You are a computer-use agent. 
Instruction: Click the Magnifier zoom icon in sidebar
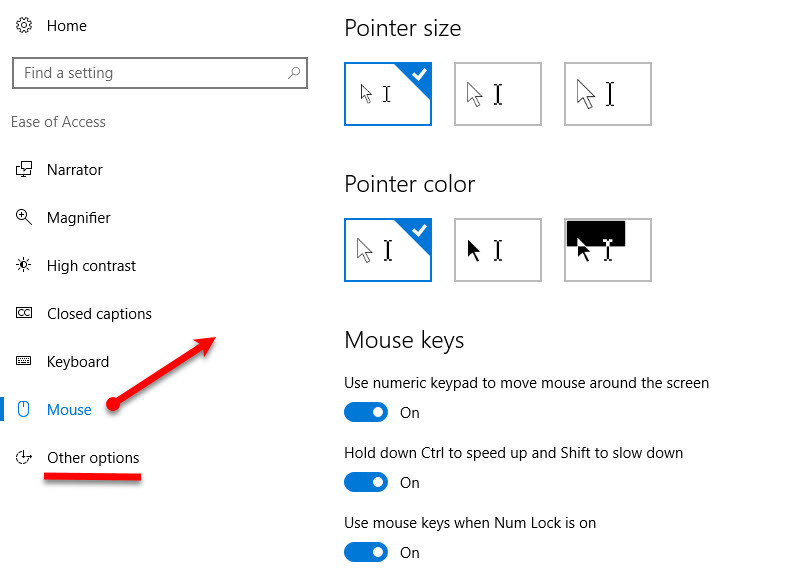pyautogui.click(x=24, y=217)
